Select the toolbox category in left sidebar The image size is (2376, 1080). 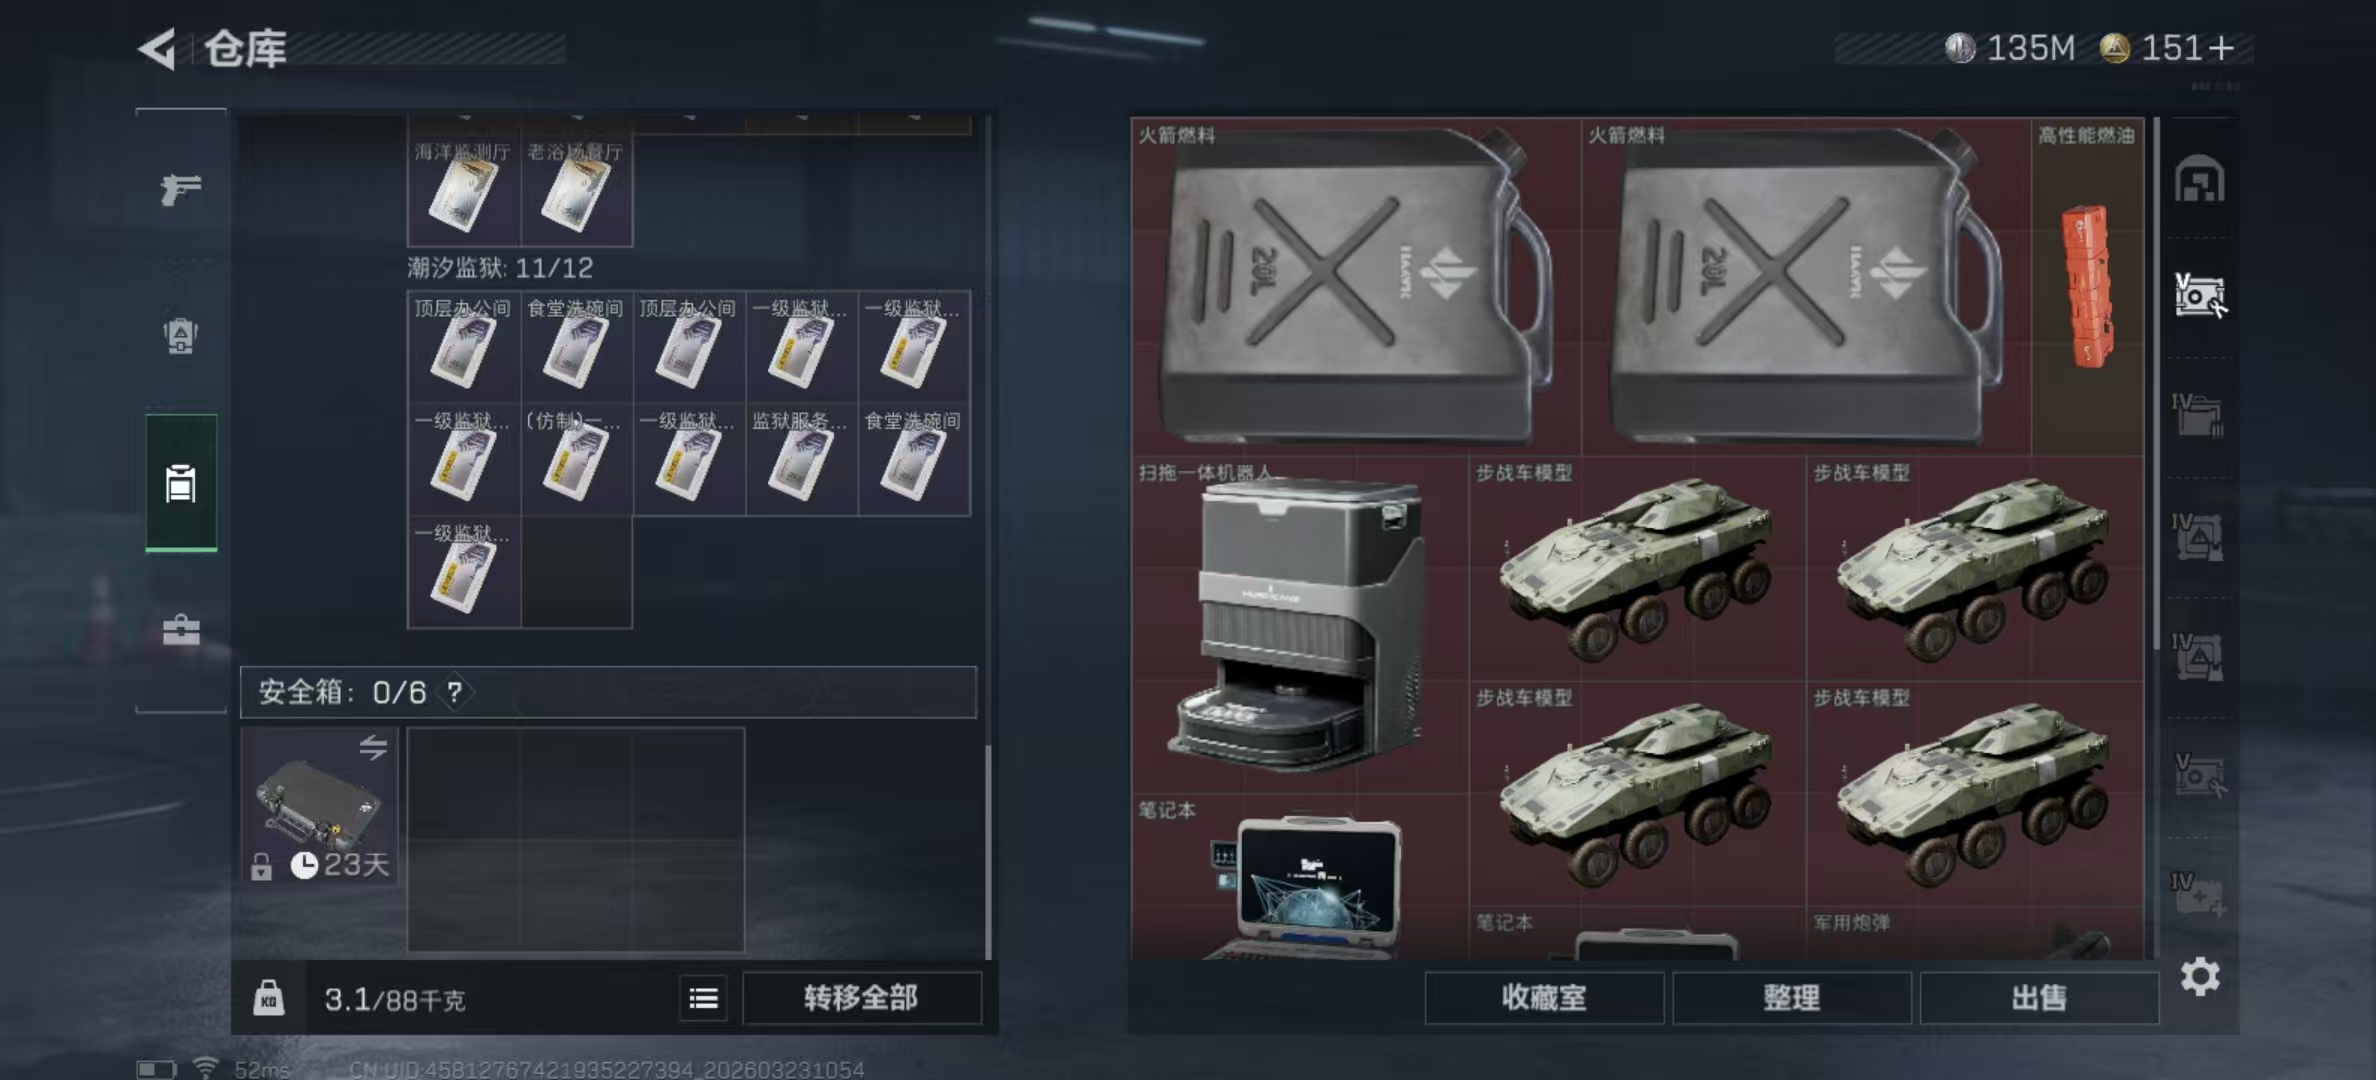[x=181, y=630]
